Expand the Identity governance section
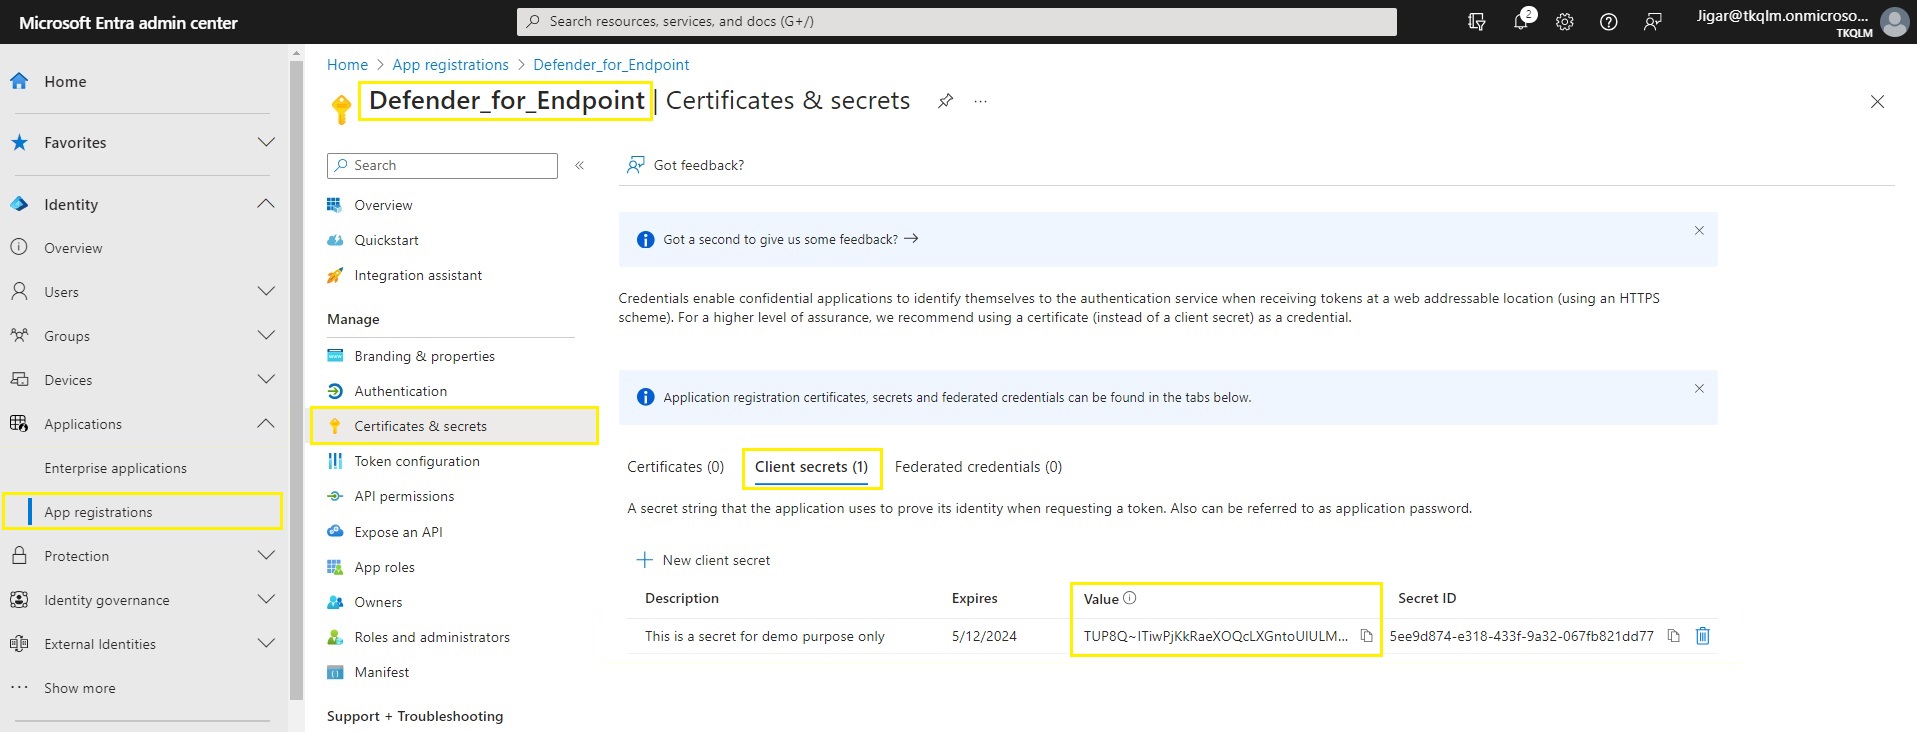 click(266, 600)
